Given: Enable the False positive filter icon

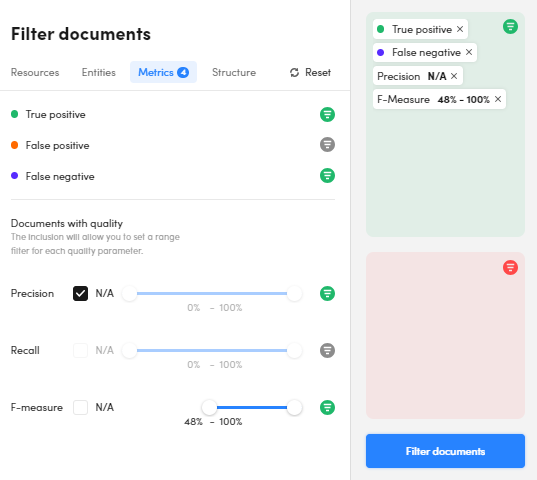Looking at the screenshot, I should [327, 145].
